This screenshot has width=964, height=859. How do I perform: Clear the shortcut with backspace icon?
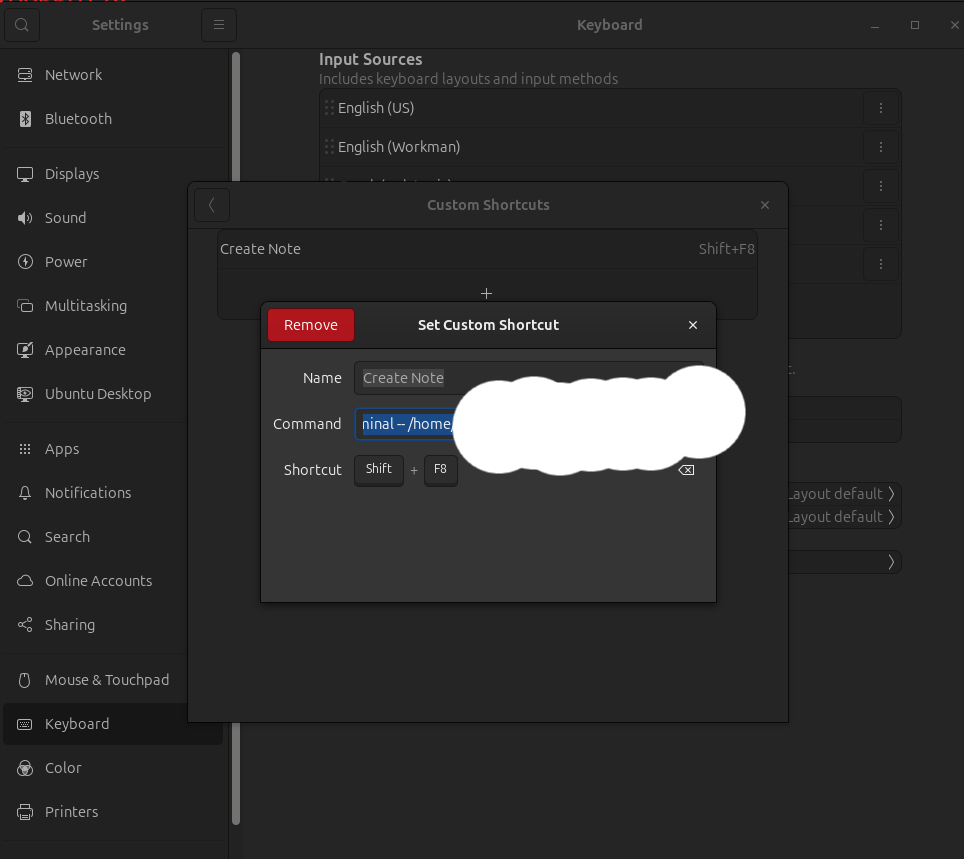(x=686, y=470)
